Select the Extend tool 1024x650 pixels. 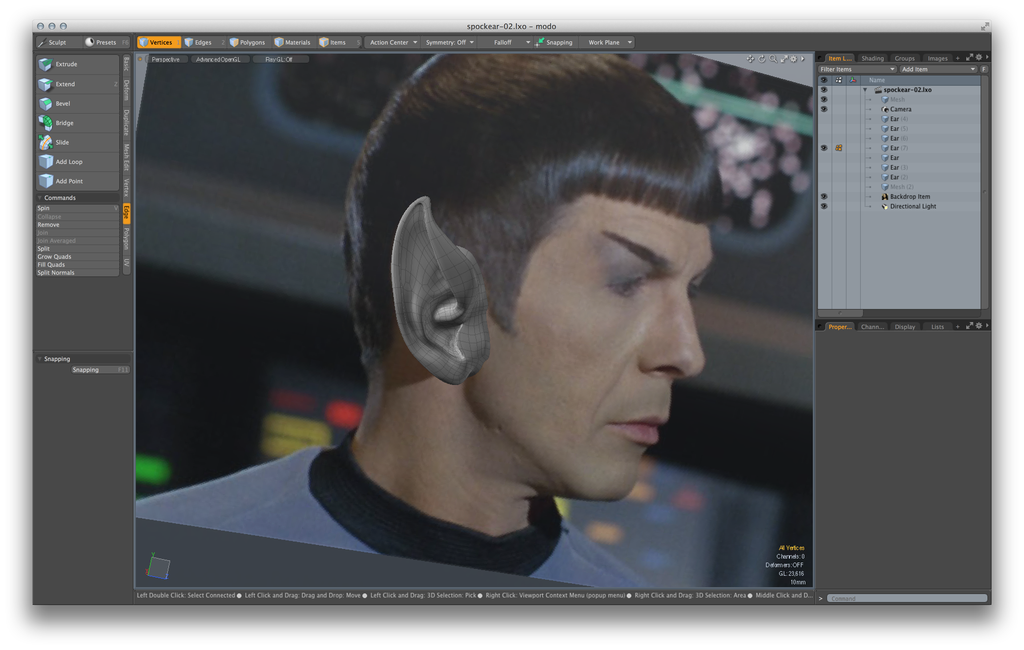[77, 84]
